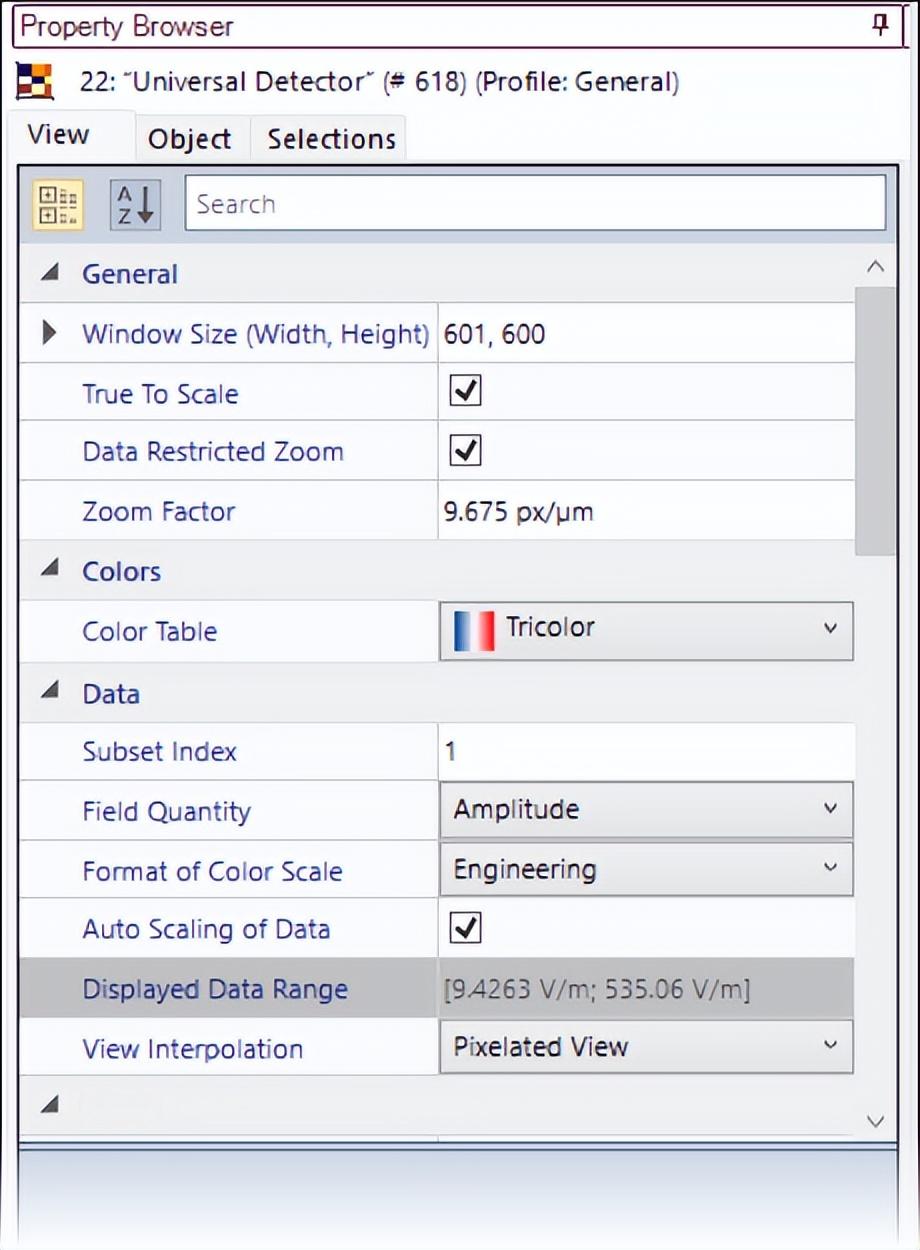Click the alphabetical A-Z sort icon
The height and width of the screenshot is (1250, 920).
click(x=135, y=205)
